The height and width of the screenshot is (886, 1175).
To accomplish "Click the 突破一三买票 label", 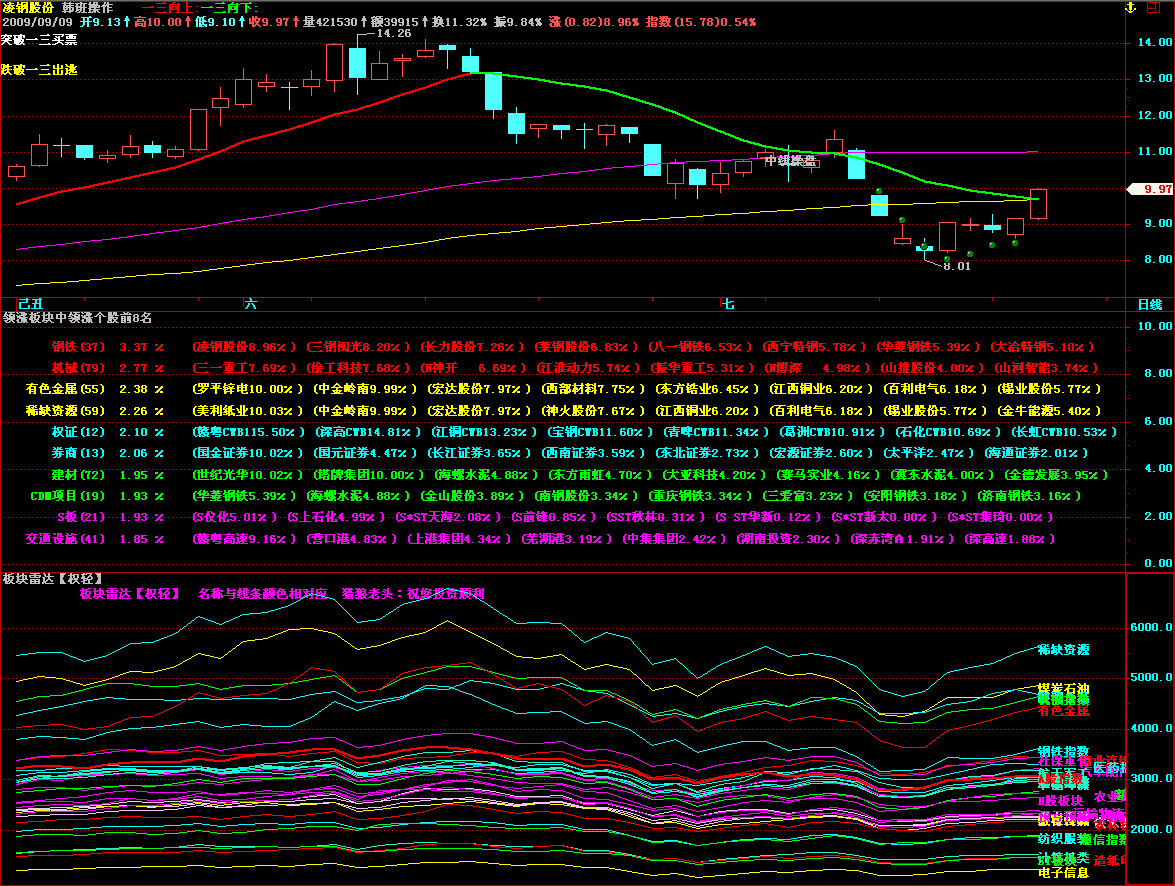I will click(x=39, y=40).
